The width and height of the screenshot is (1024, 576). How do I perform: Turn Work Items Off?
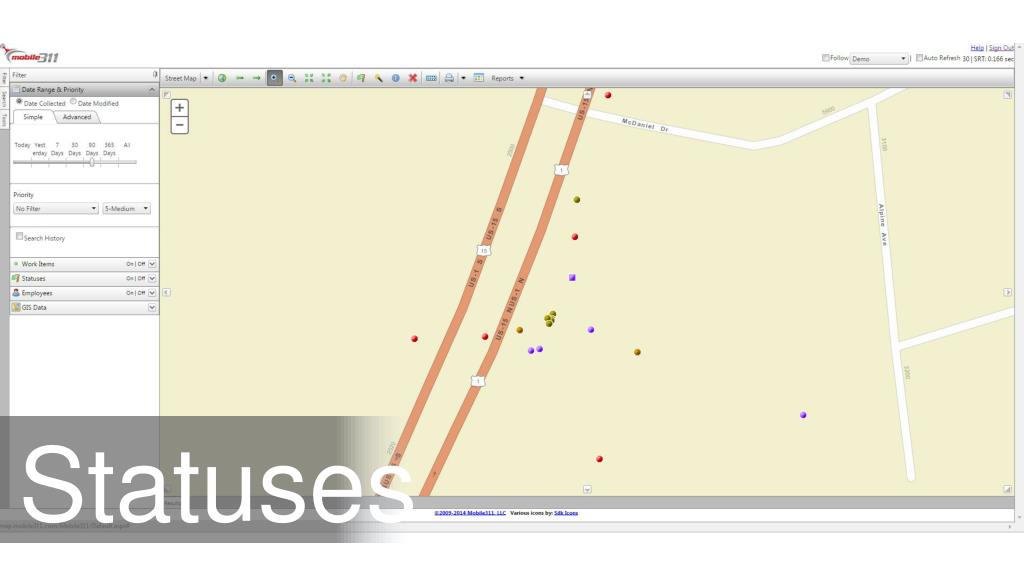(x=141, y=264)
